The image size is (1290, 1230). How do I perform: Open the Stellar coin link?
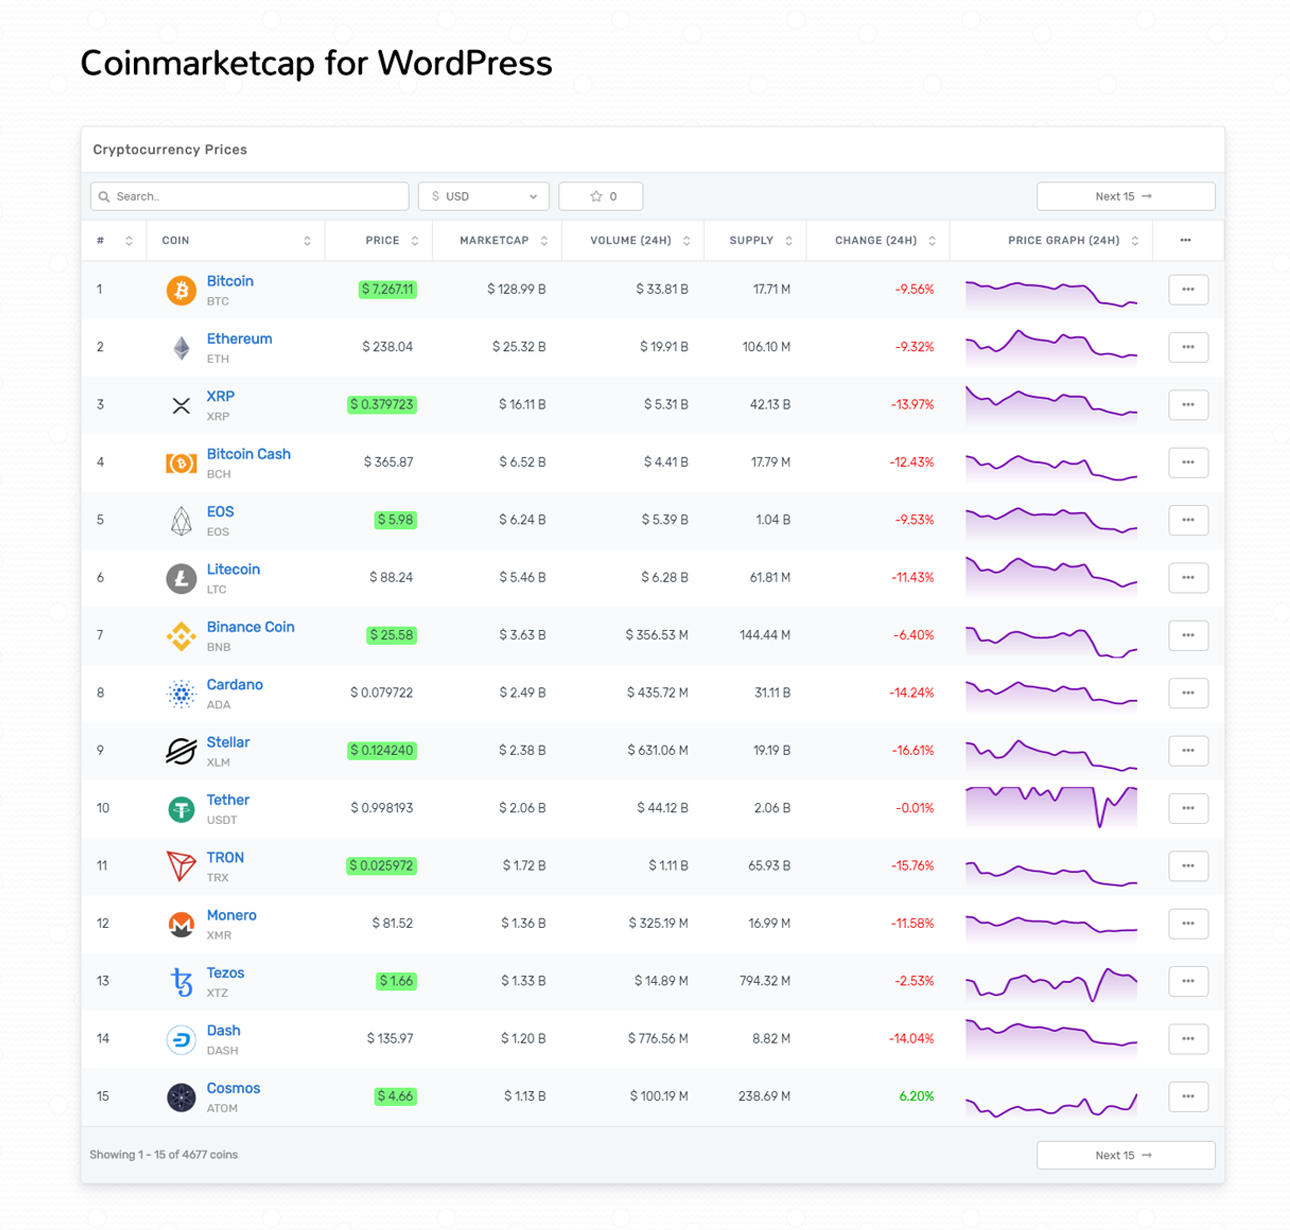pos(228,742)
